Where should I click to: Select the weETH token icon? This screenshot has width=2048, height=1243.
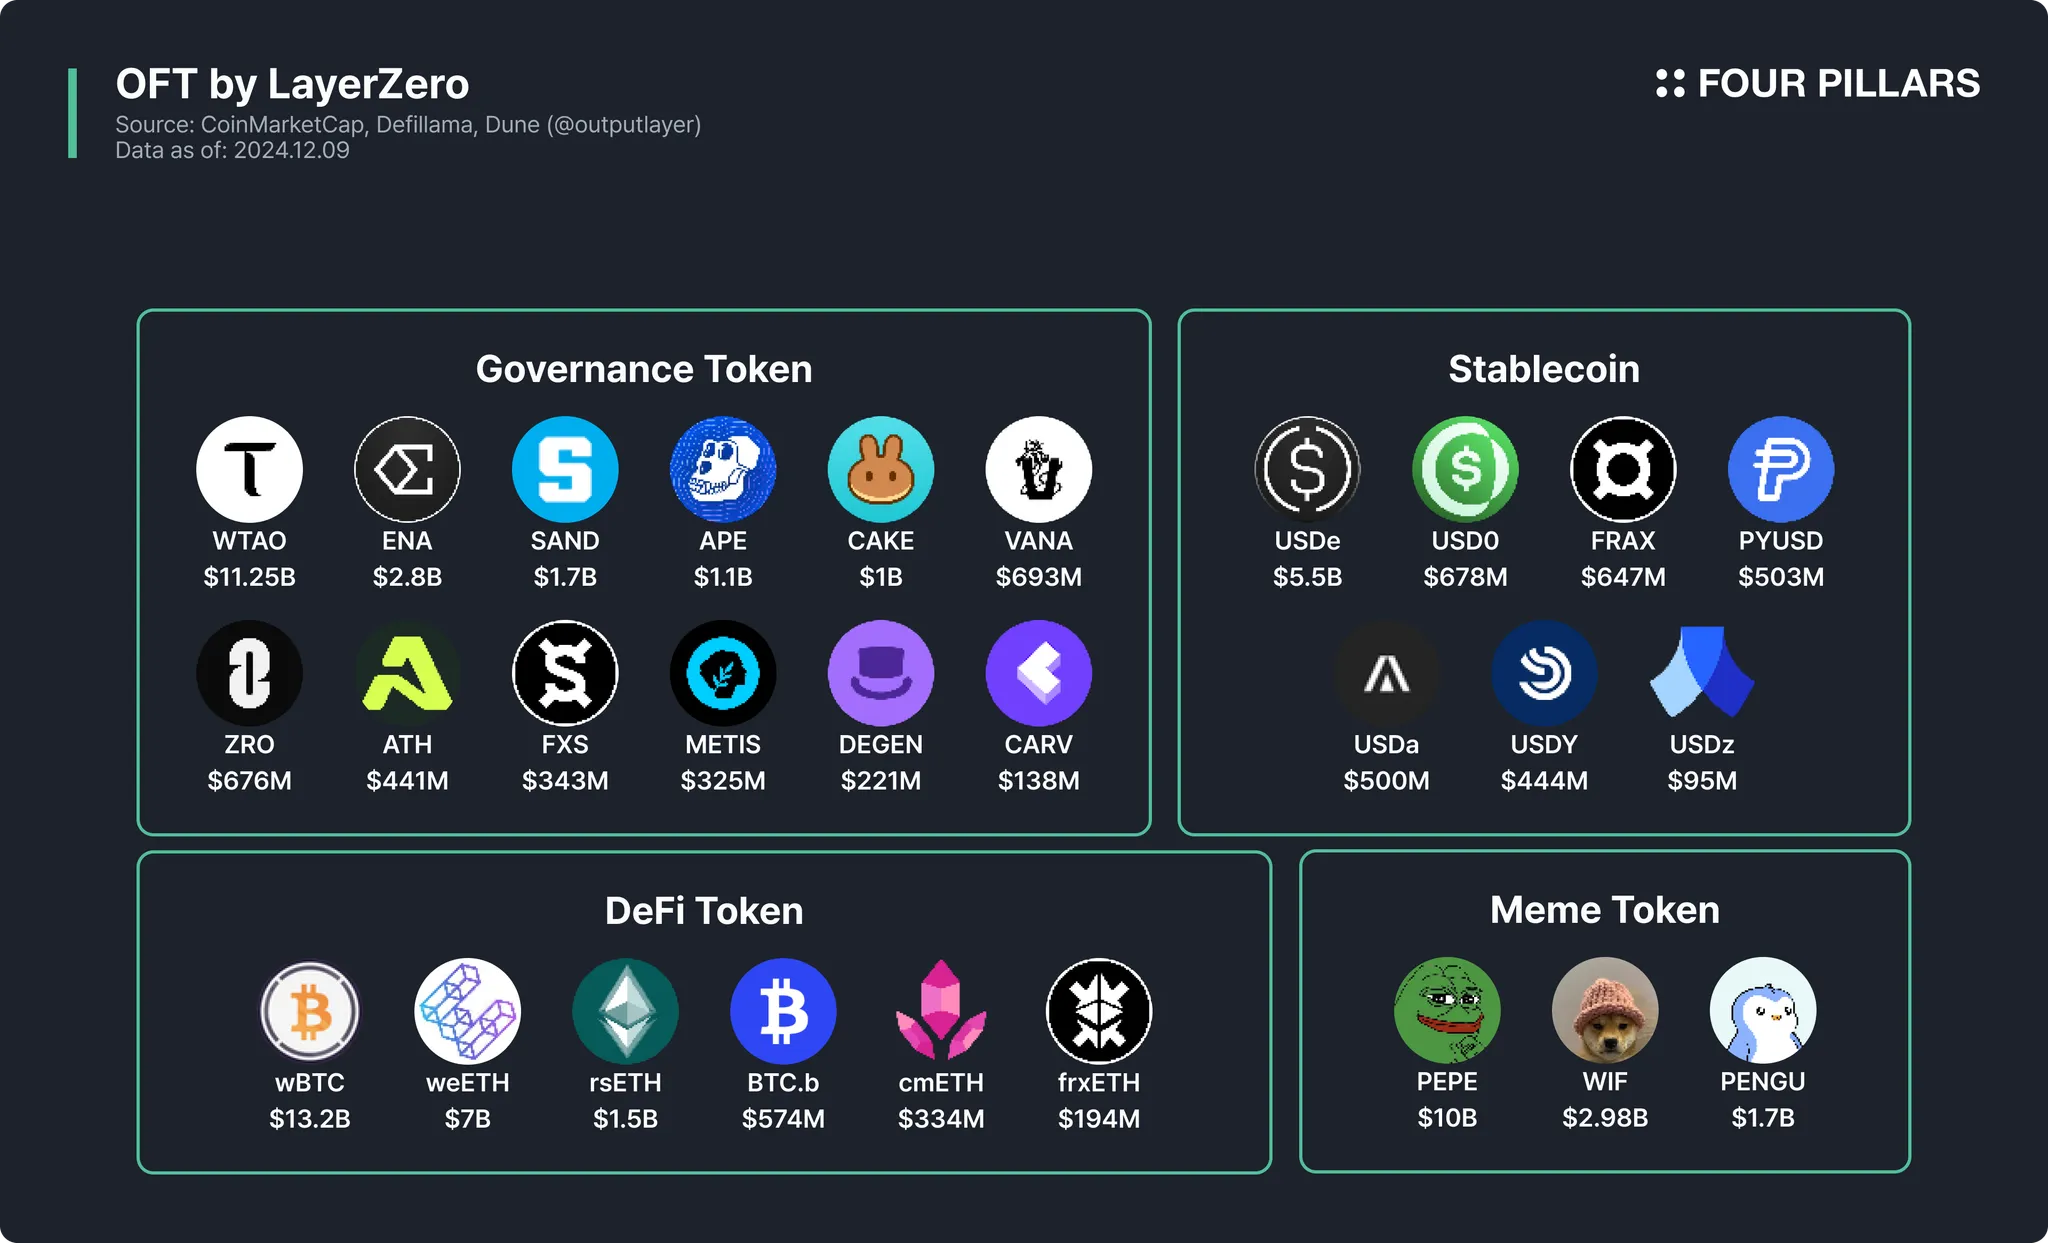click(x=467, y=1011)
